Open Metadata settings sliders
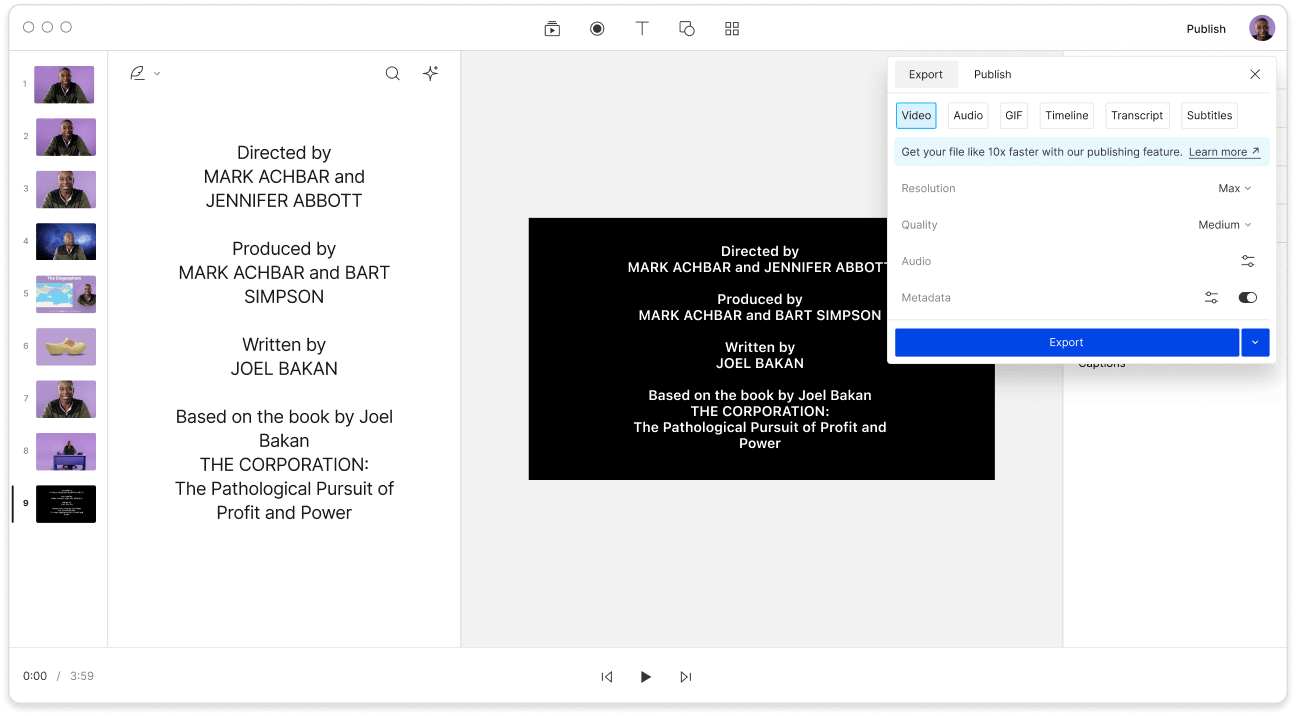This screenshot has height=716, width=1296. pyautogui.click(x=1211, y=297)
